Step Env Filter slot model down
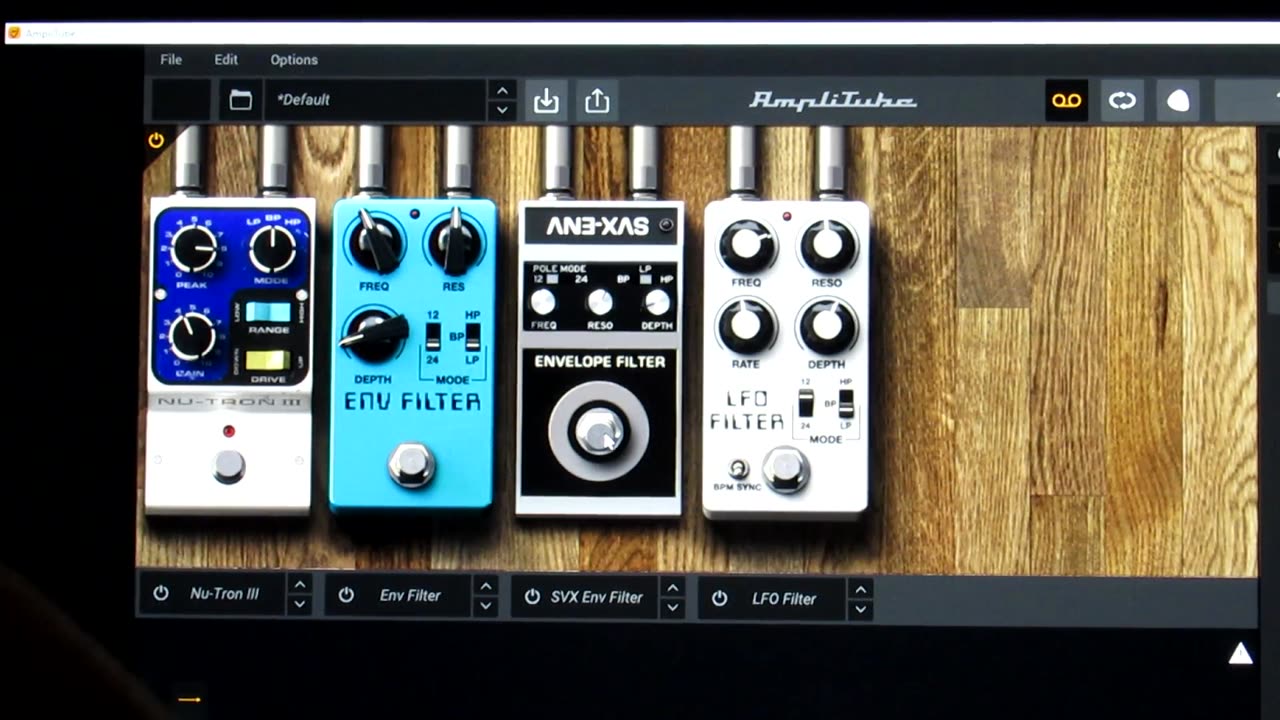The height and width of the screenshot is (720, 1280). pyautogui.click(x=486, y=606)
